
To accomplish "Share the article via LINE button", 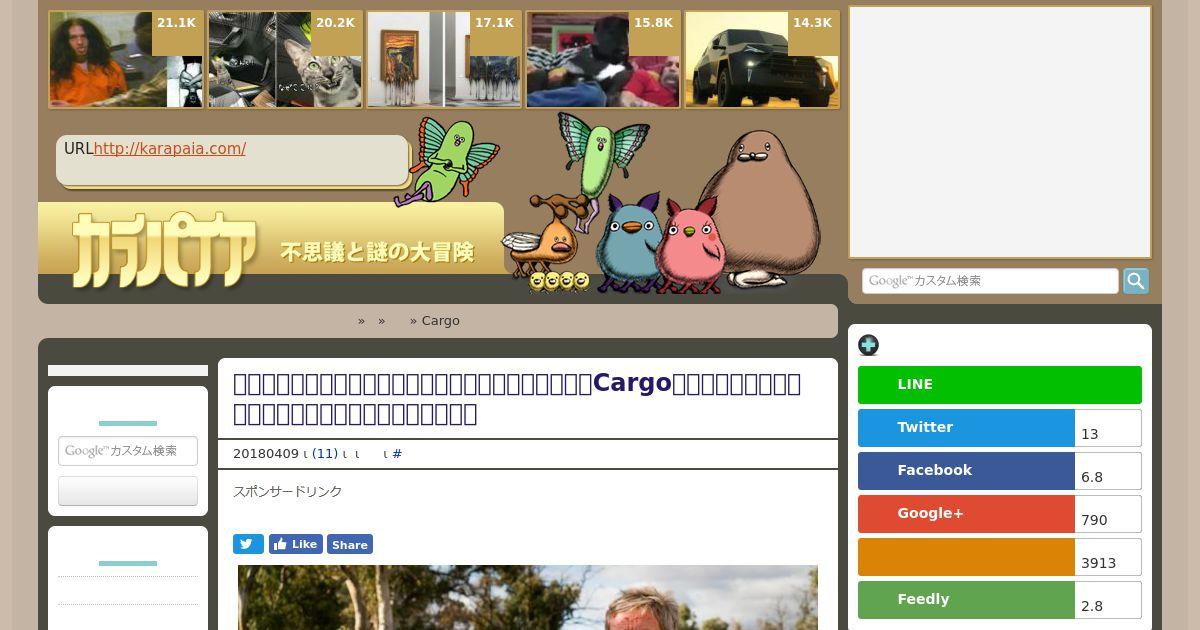I will pyautogui.click(x=999, y=385).
